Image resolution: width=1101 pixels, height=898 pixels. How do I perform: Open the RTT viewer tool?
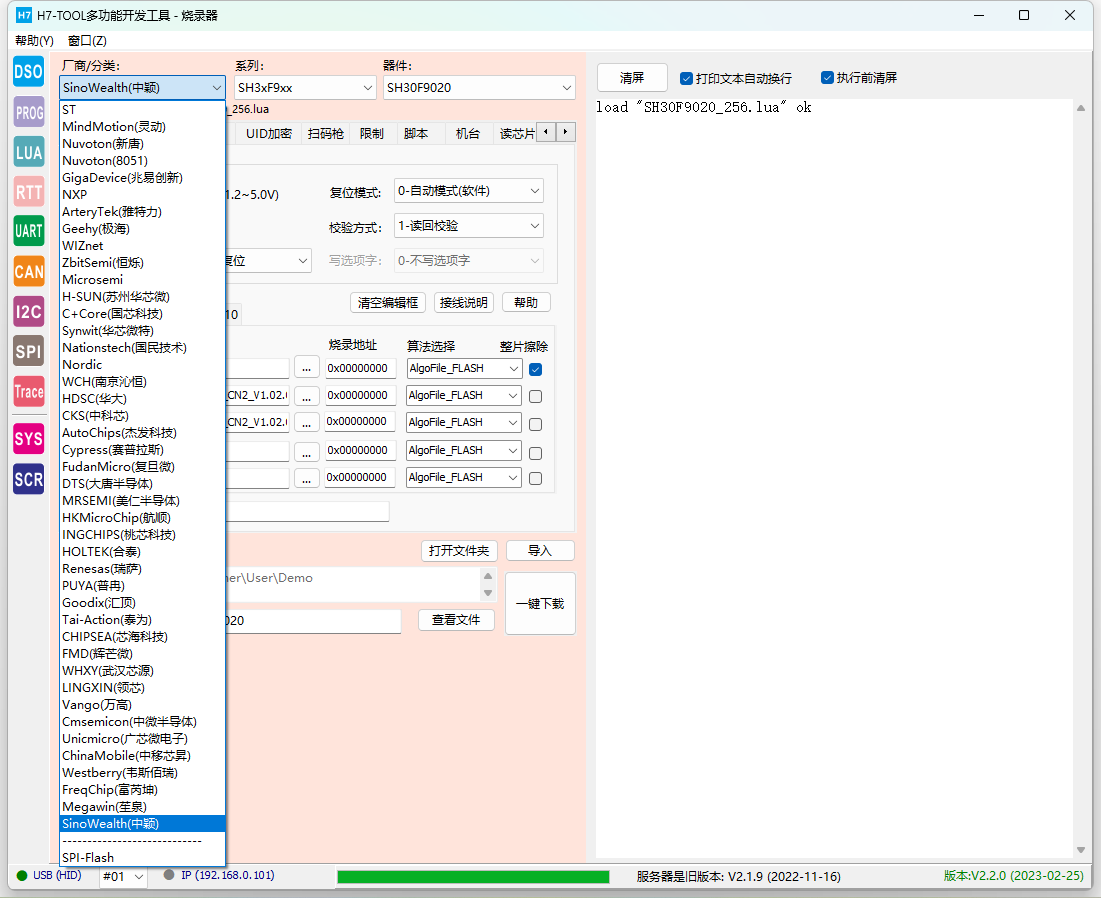click(x=29, y=192)
